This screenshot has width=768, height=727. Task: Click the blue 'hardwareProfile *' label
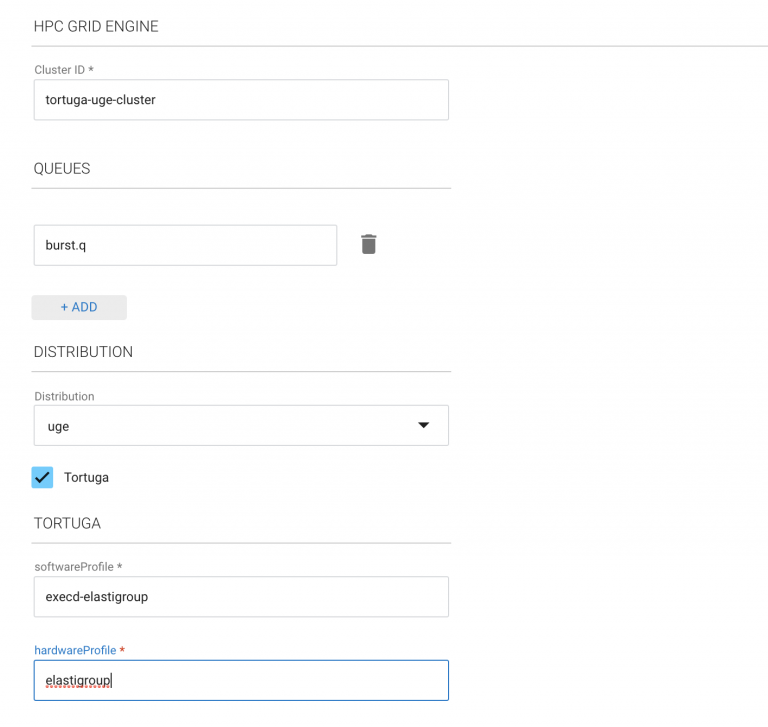(x=80, y=650)
